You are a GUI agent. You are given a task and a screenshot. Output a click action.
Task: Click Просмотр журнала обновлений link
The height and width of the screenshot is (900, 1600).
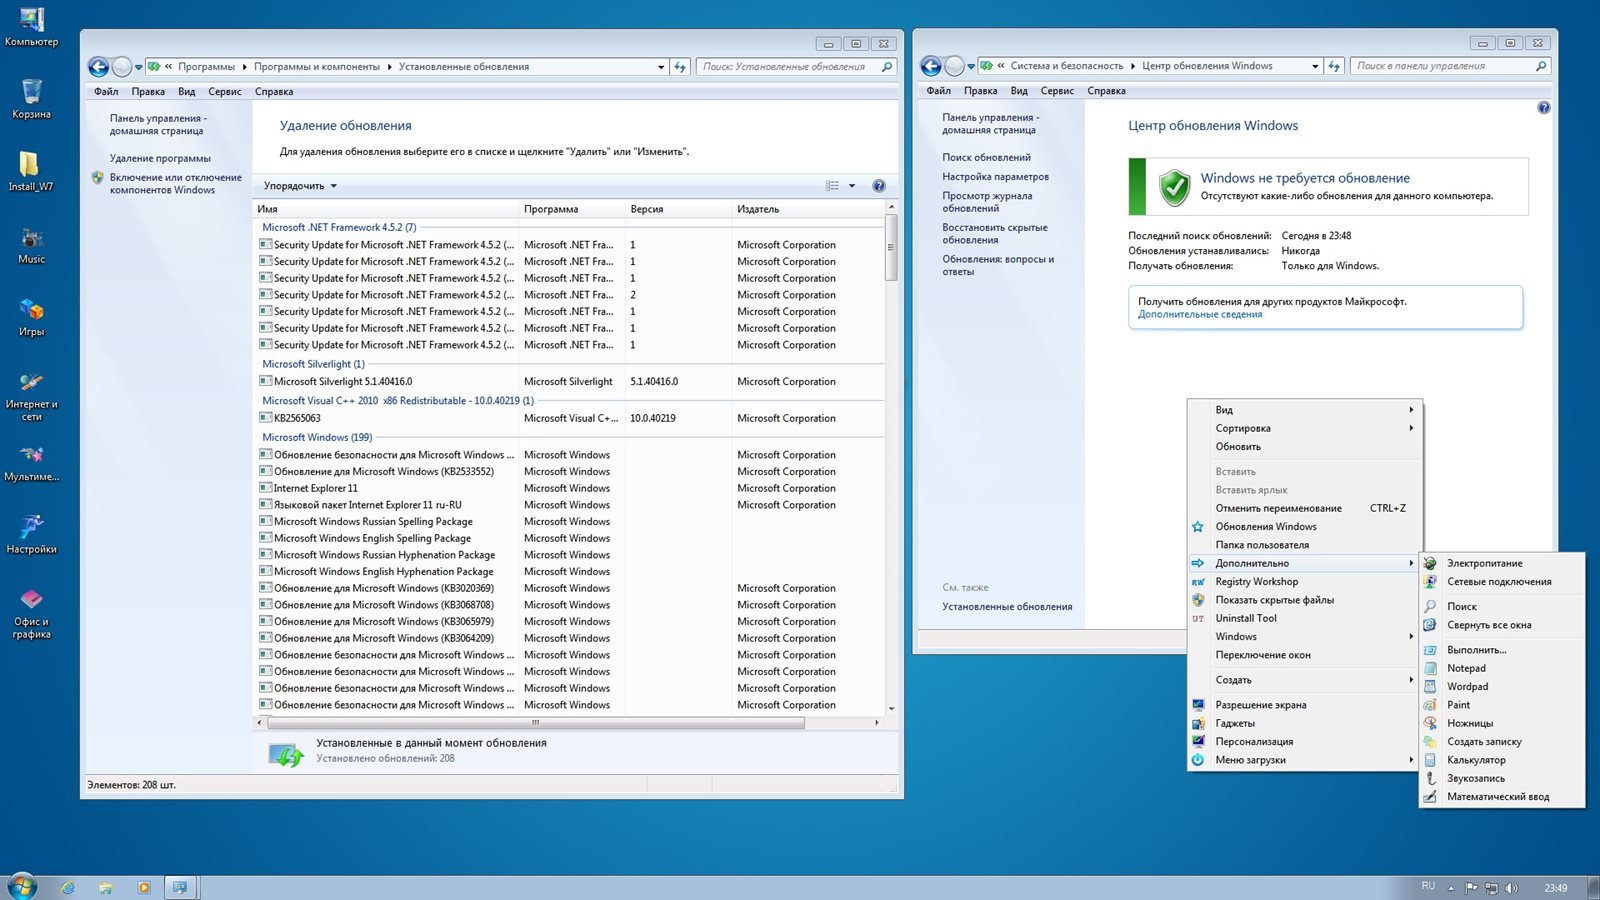click(987, 202)
